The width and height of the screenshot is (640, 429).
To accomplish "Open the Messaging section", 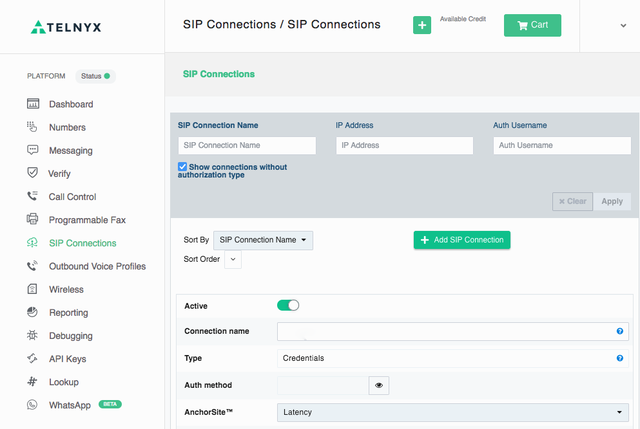I will [x=71, y=151].
